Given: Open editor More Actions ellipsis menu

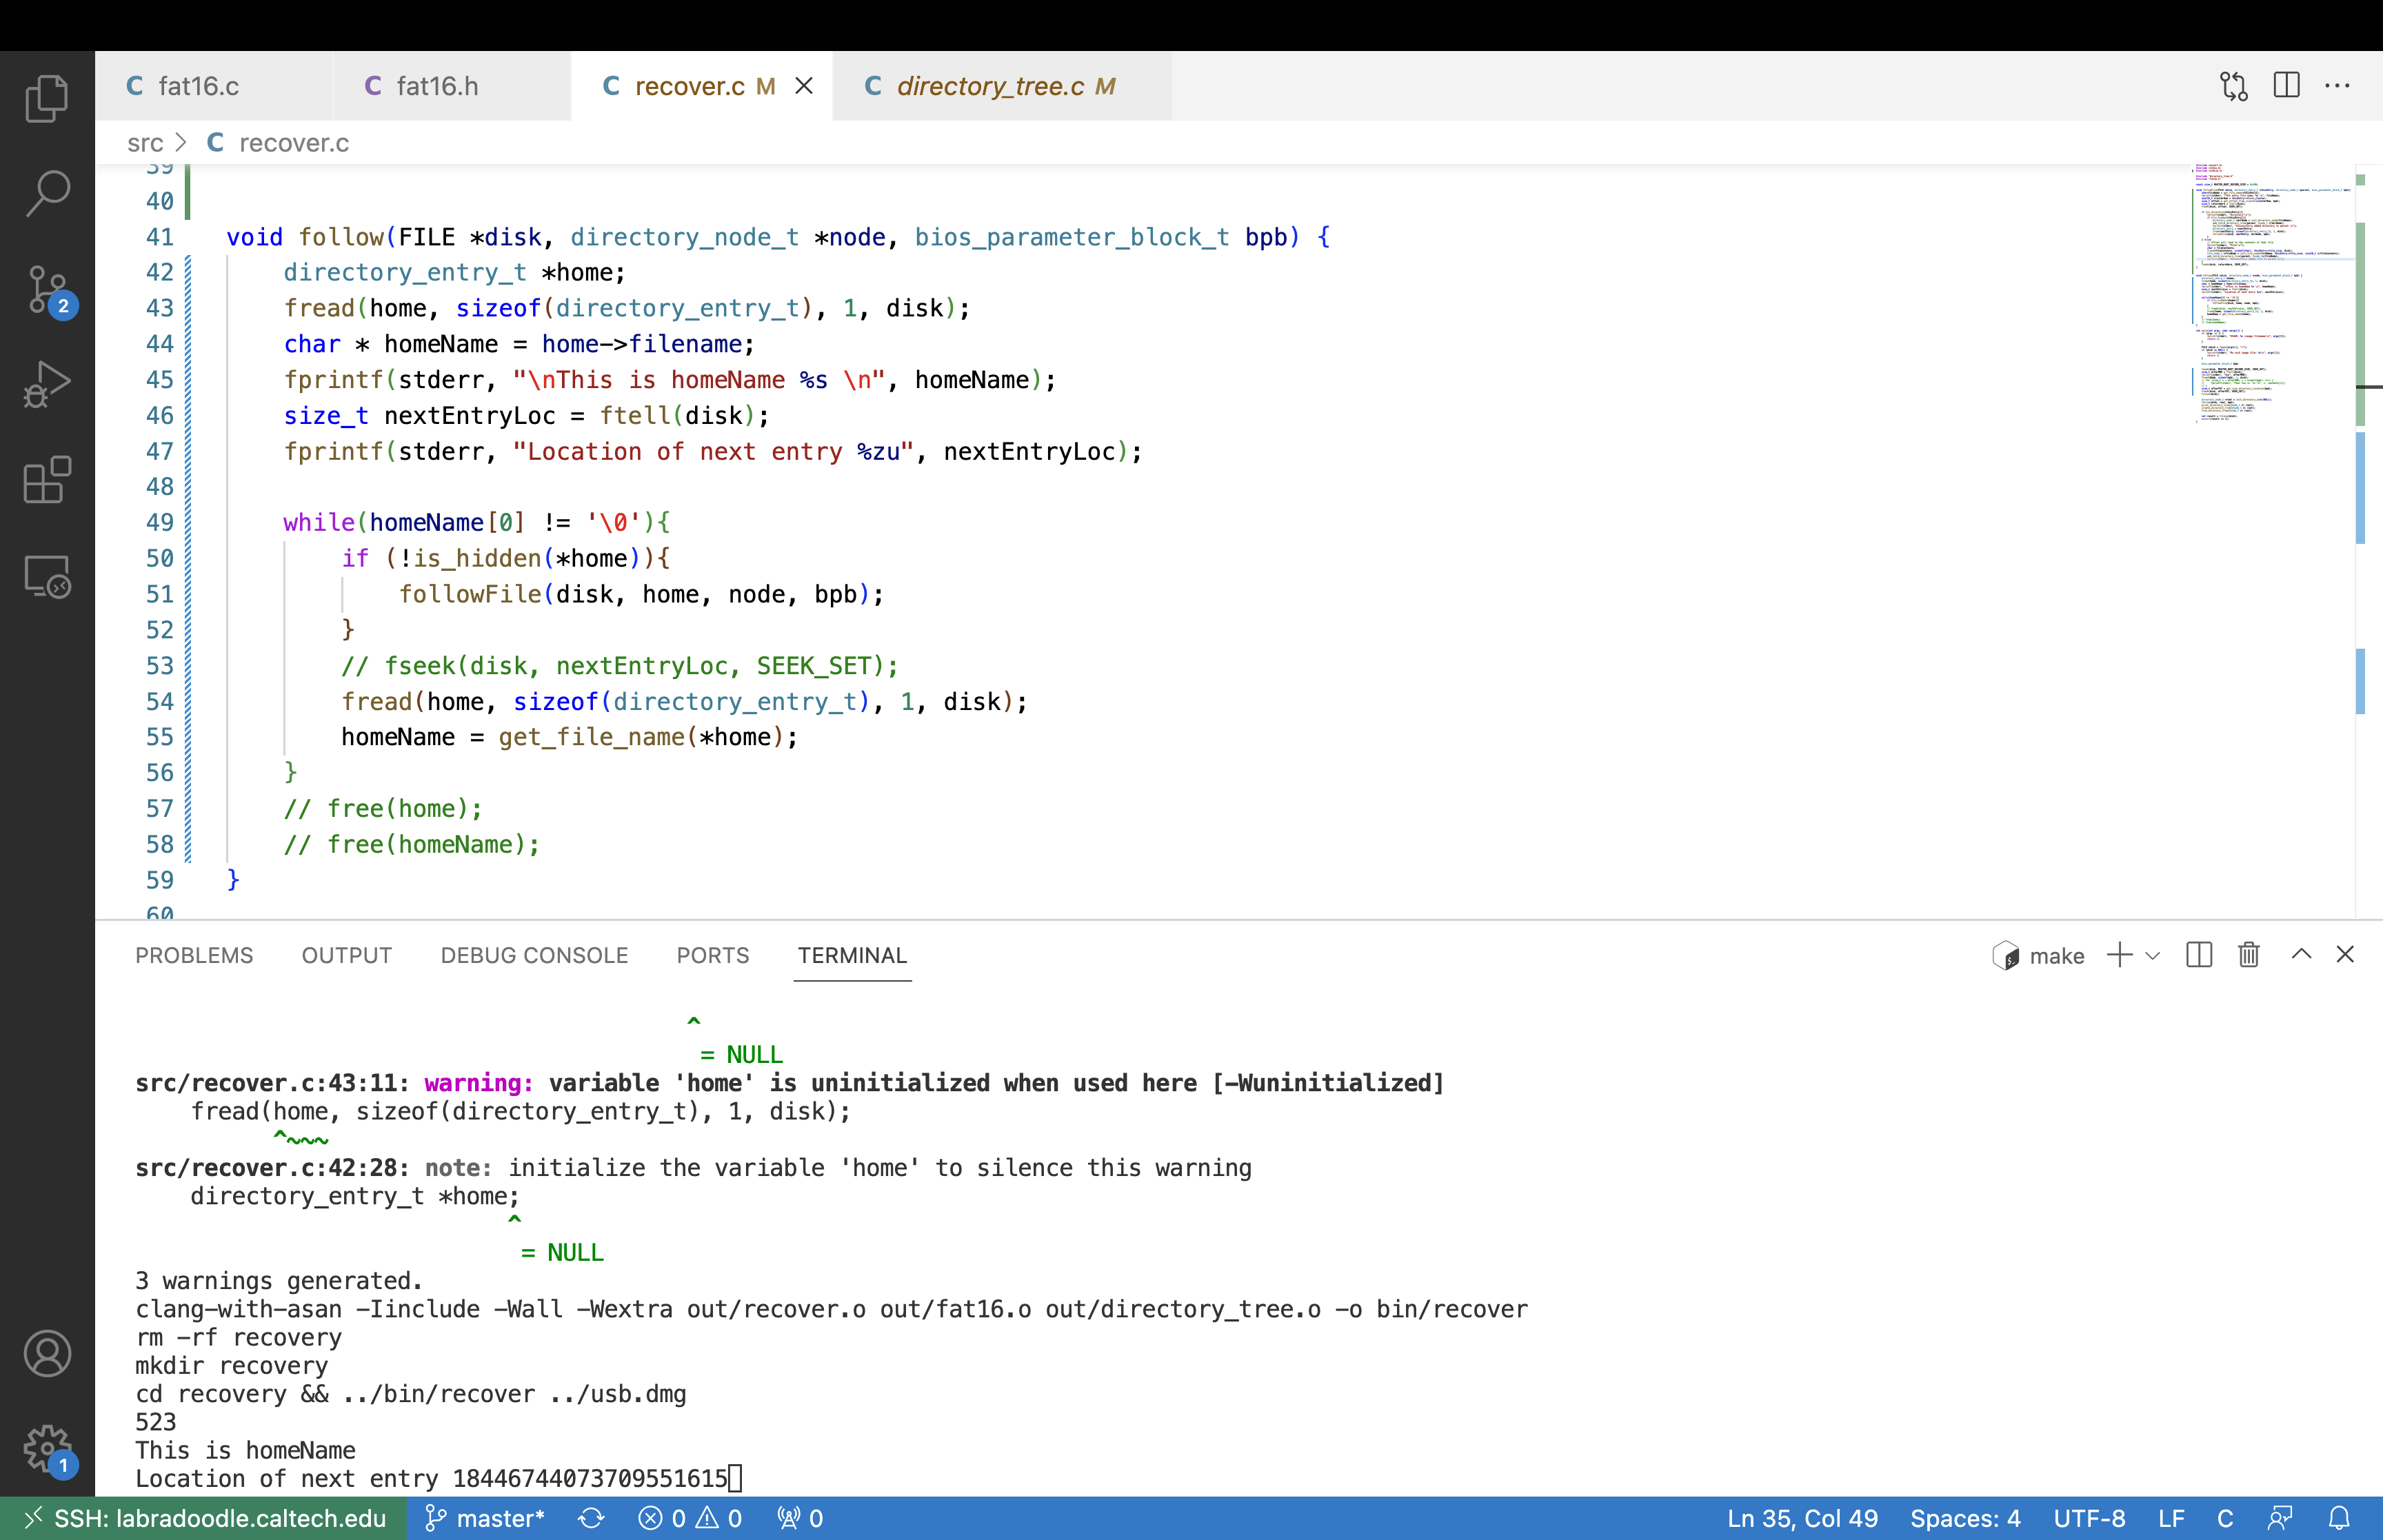Looking at the screenshot, I should click(x=2337, y=86).
